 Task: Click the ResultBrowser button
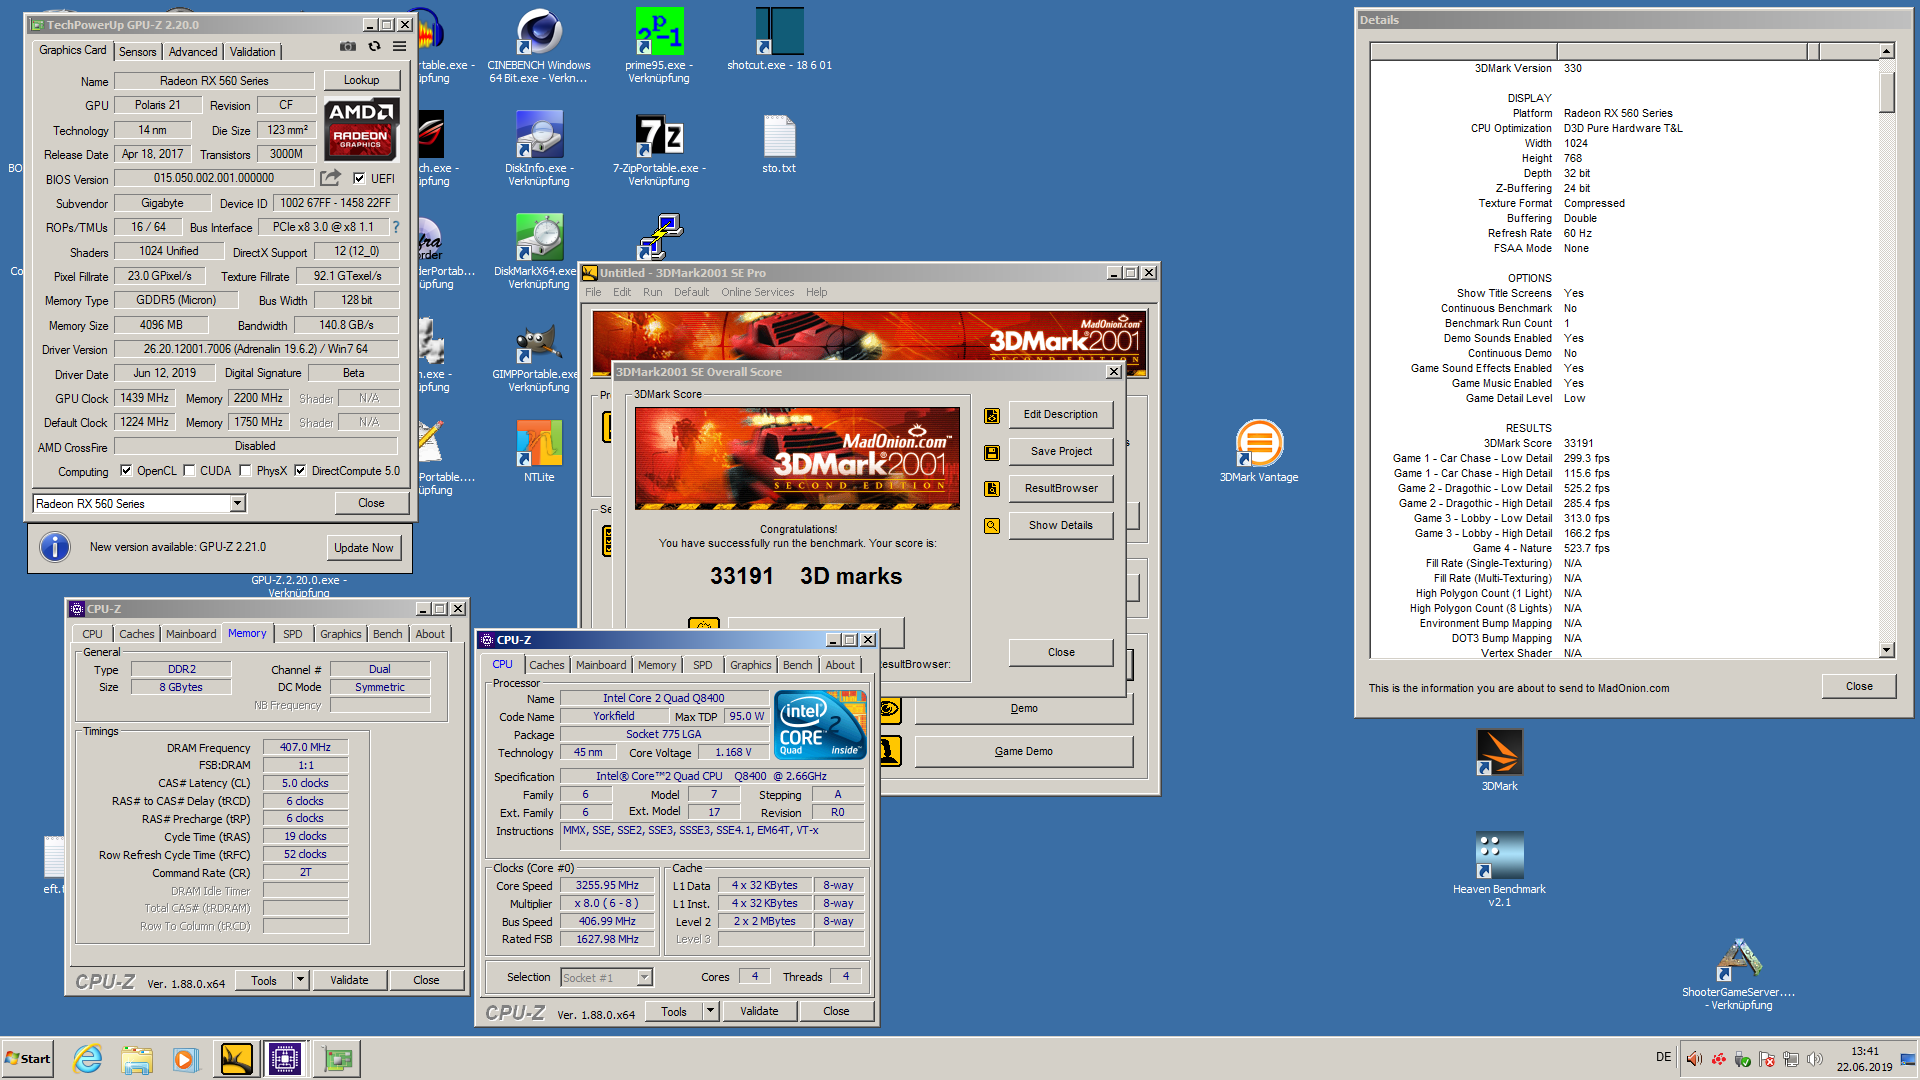pos(1061,489)
